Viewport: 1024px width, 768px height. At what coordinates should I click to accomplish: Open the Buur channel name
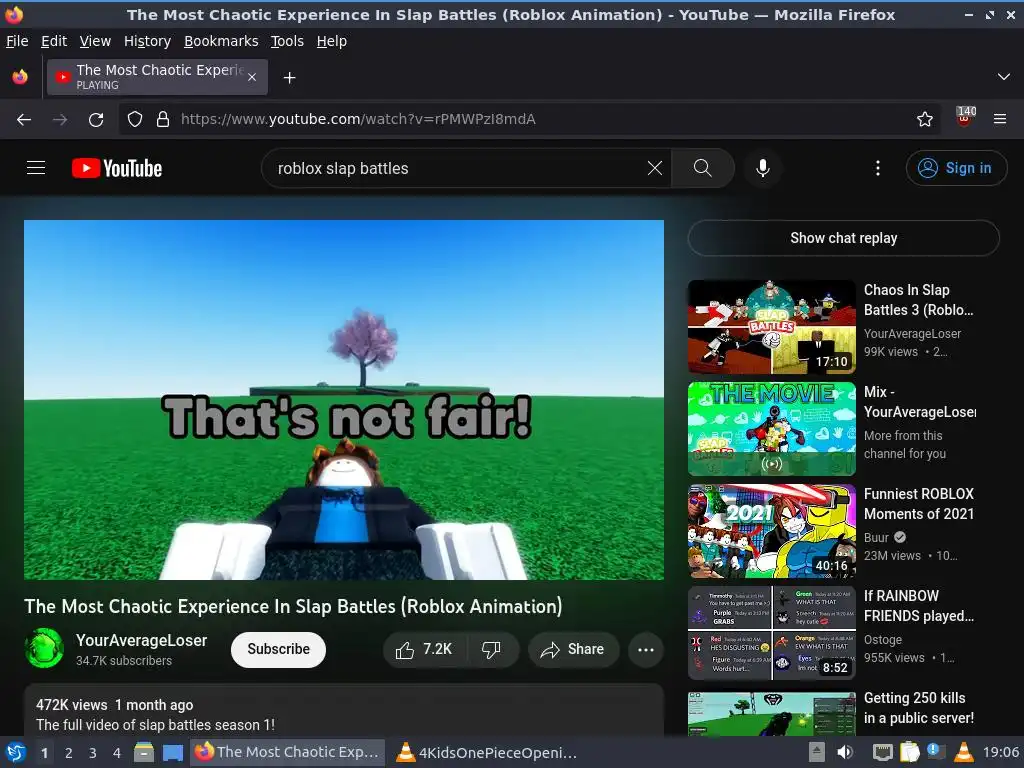pyautogui.click(x=876, y=537)
